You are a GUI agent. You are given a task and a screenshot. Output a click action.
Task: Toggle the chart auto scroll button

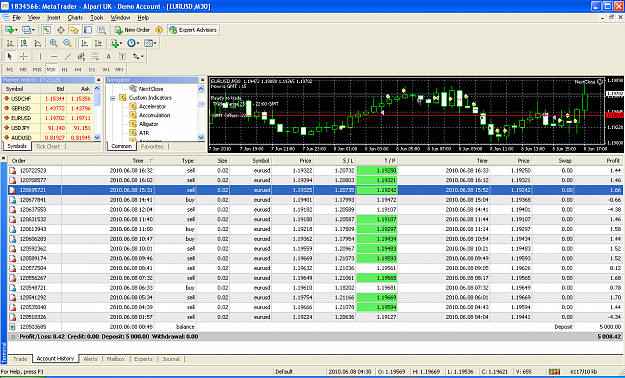[x=84, y=43]
